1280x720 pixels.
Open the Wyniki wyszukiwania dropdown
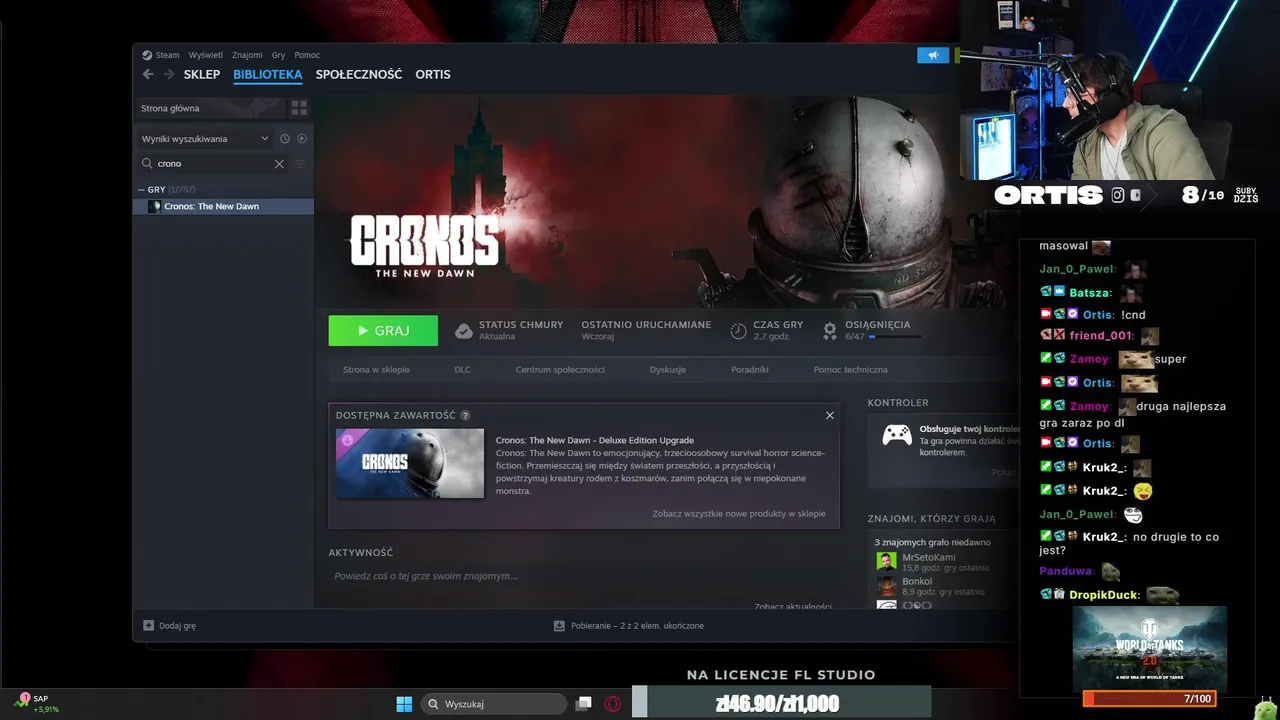pyautogui.click(x=206, y=139)
